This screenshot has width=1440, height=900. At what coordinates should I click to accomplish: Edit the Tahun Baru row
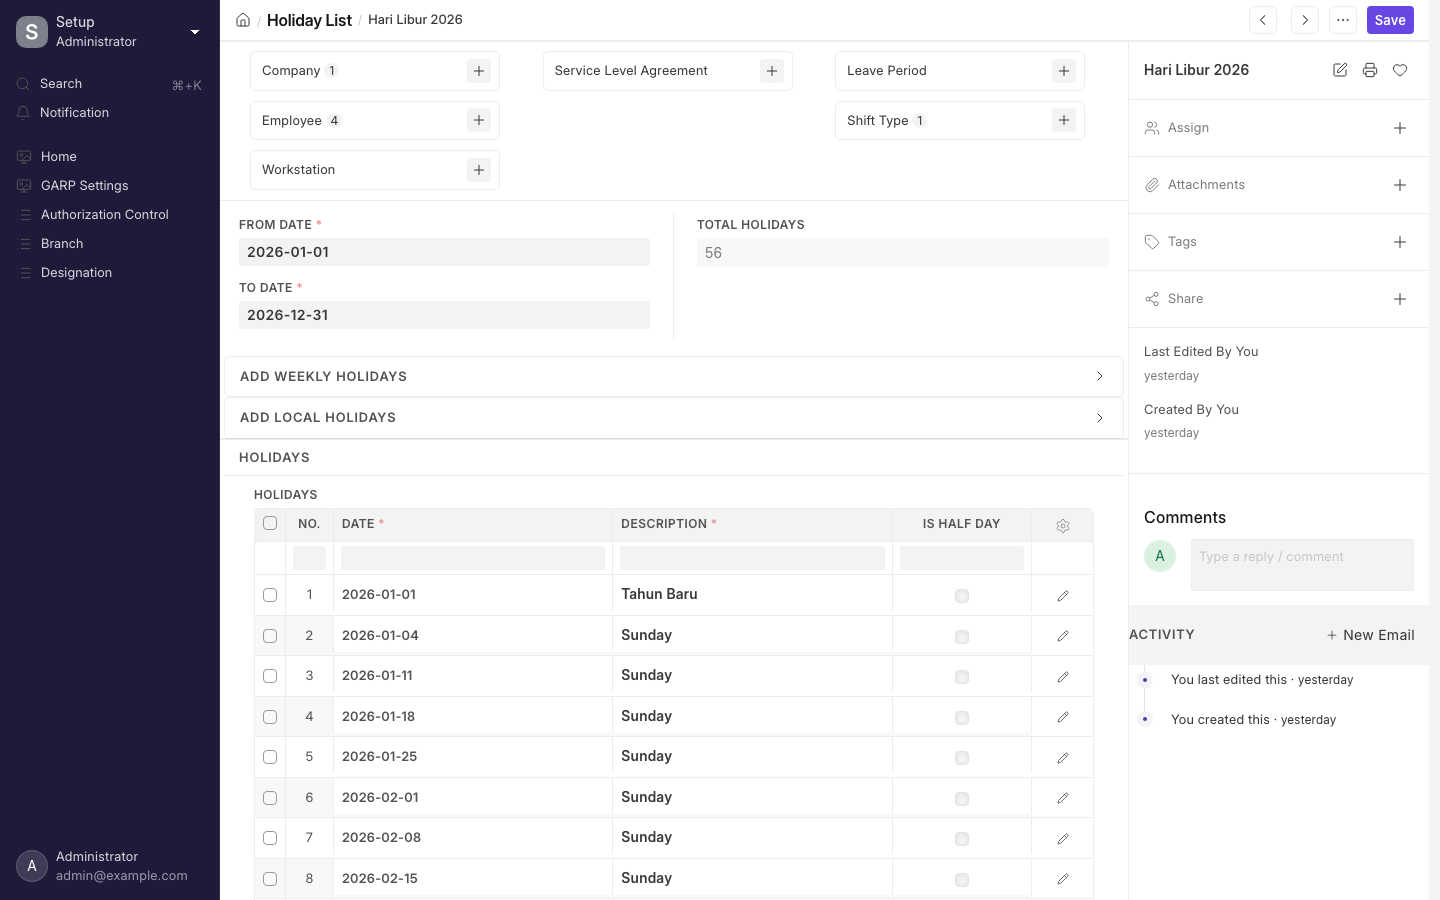click(x=1063, y=596)
